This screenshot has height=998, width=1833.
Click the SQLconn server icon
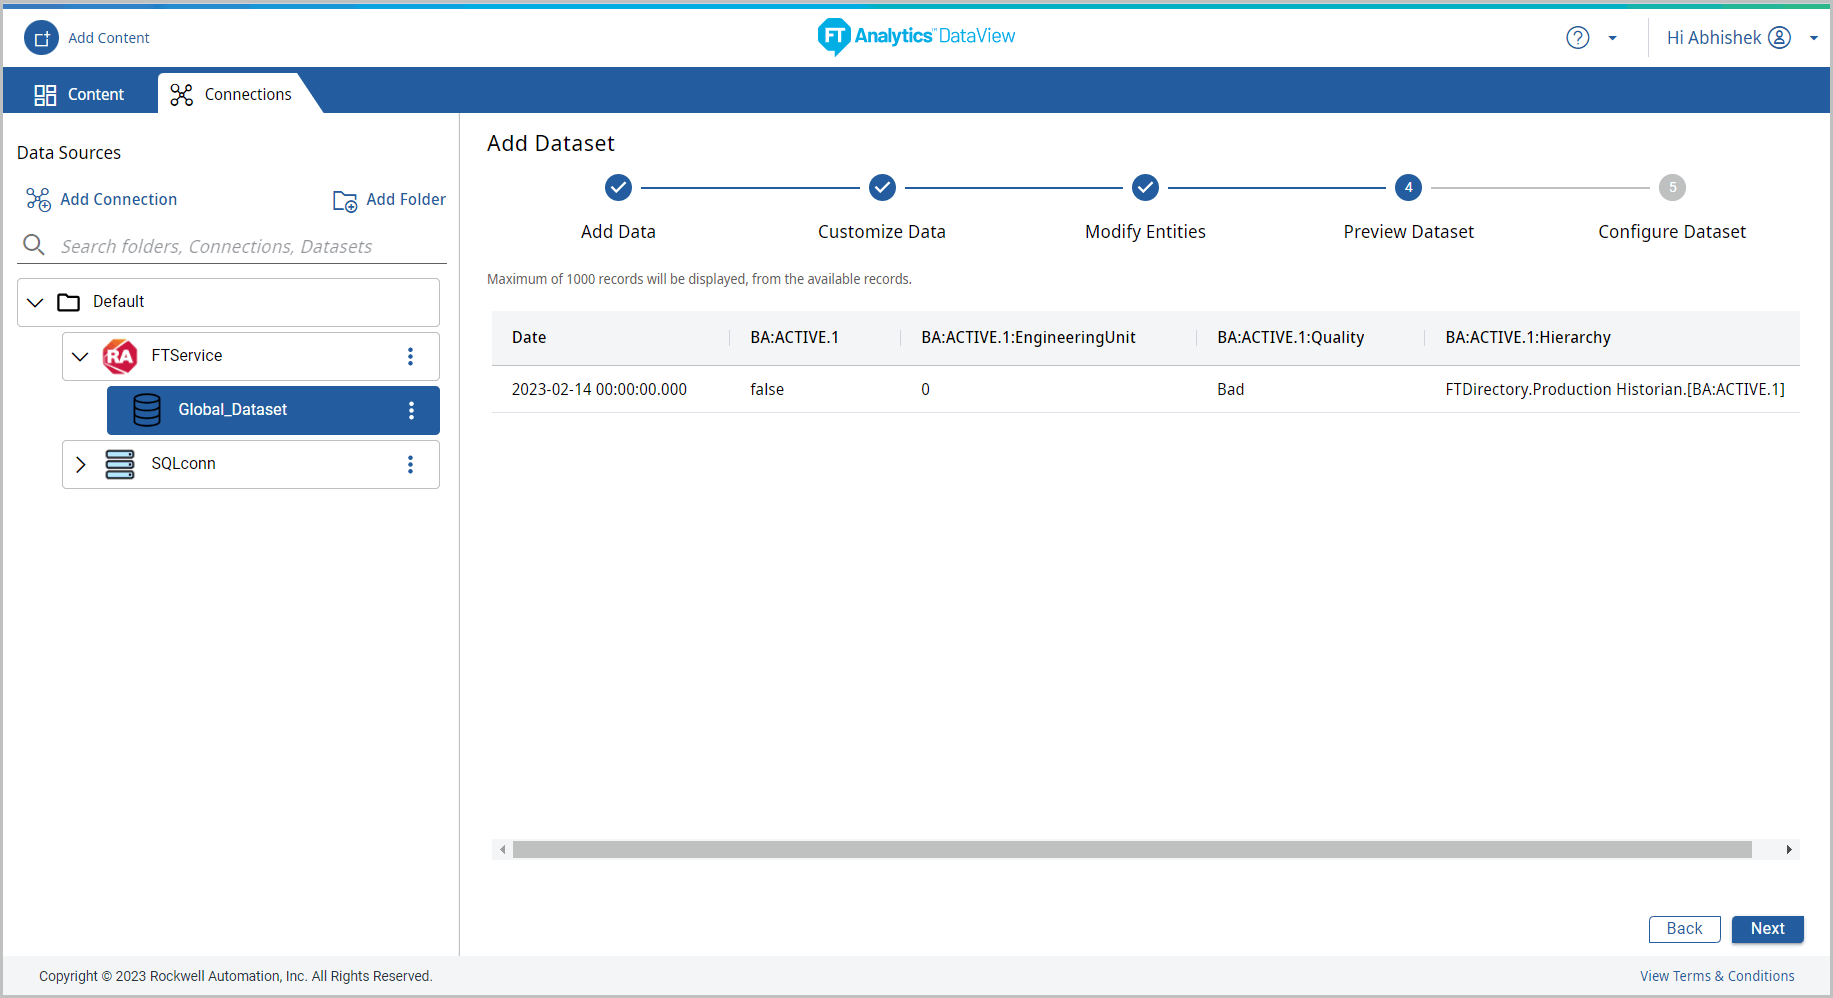pyautogui.click(x=120, y=464)
